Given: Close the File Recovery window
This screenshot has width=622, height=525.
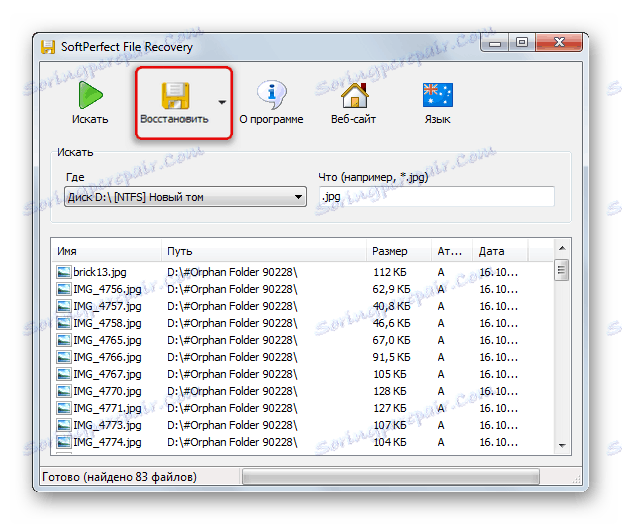Looking at the screenshot, I should (x=559, y=42).
